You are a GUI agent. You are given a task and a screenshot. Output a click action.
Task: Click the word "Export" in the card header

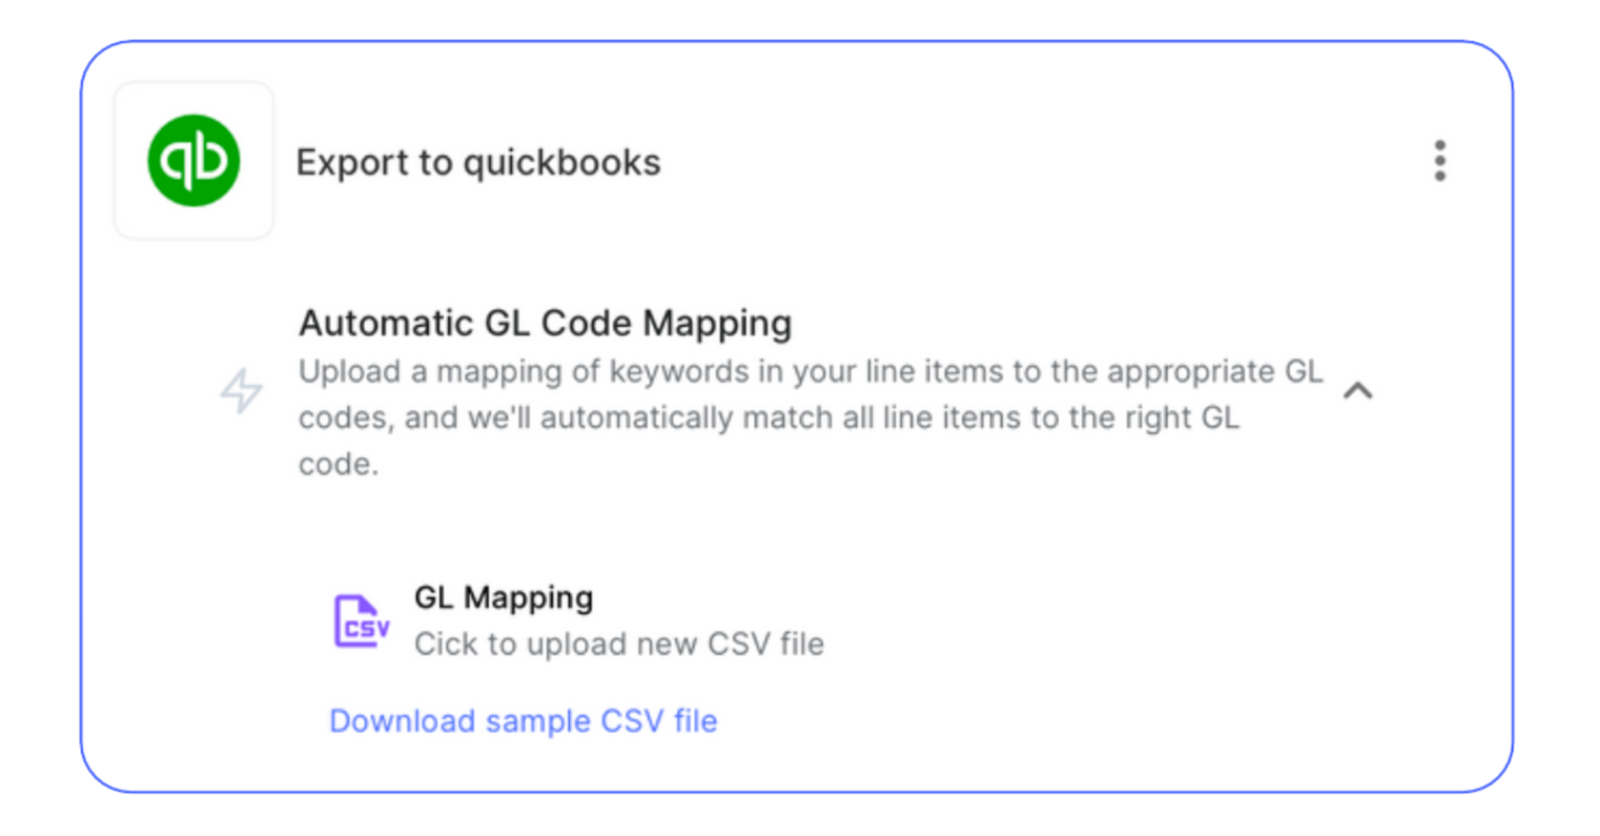click(x=352, y=162)
